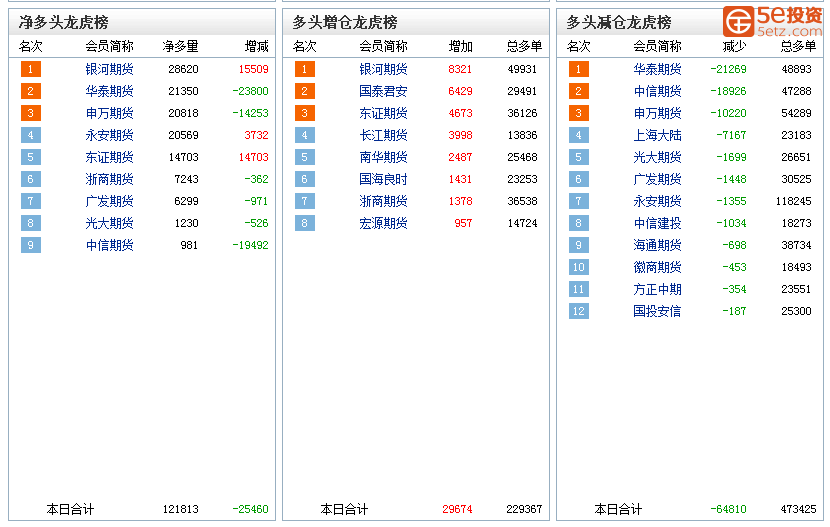Click 多头增仓龙虎榜 panel title
This screenshot has height=527, width=830.
pos(345,22)
